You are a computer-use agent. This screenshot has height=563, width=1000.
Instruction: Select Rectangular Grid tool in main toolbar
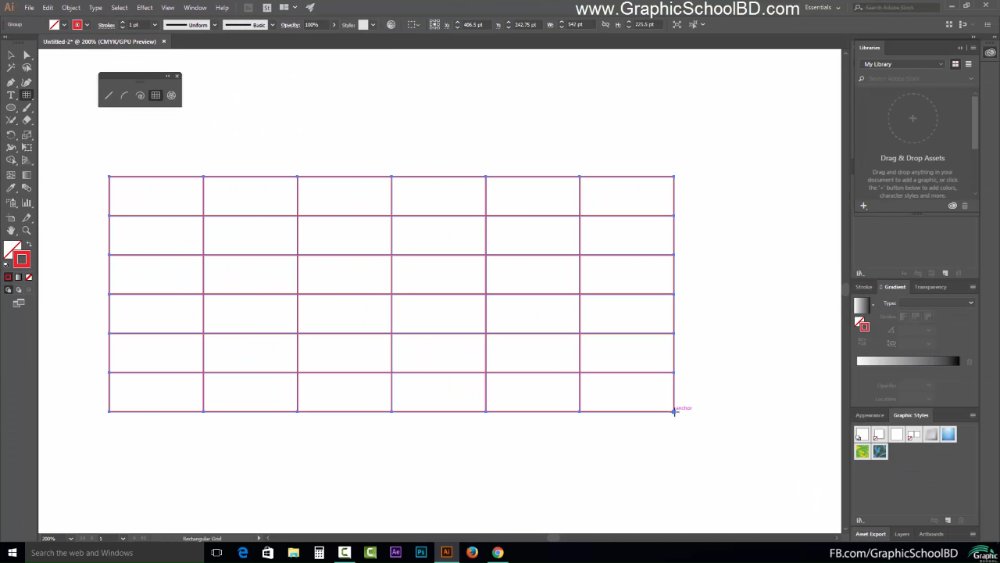(x=27, y=95)
